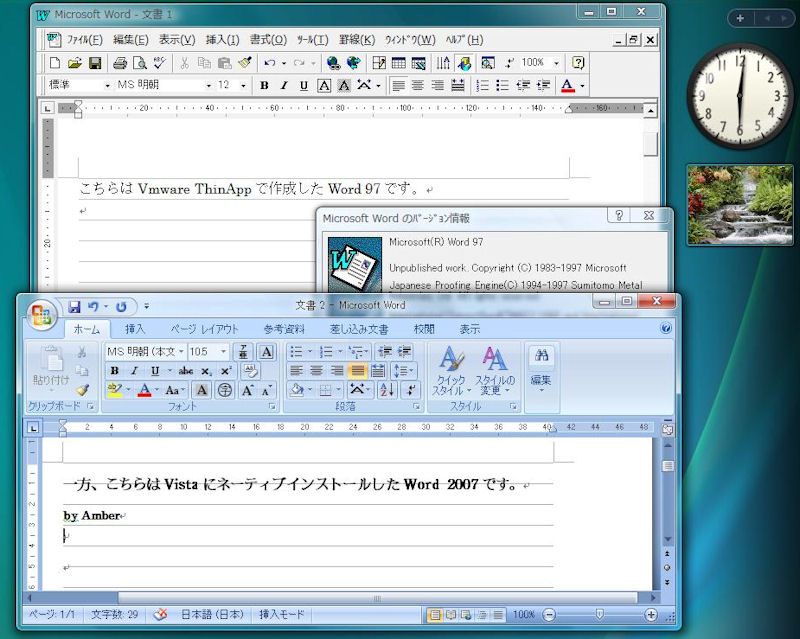Open the MS 明朝 font dropdown in Word 97
Viewport: 800px width, 639px height.
[x=208, y=85]
